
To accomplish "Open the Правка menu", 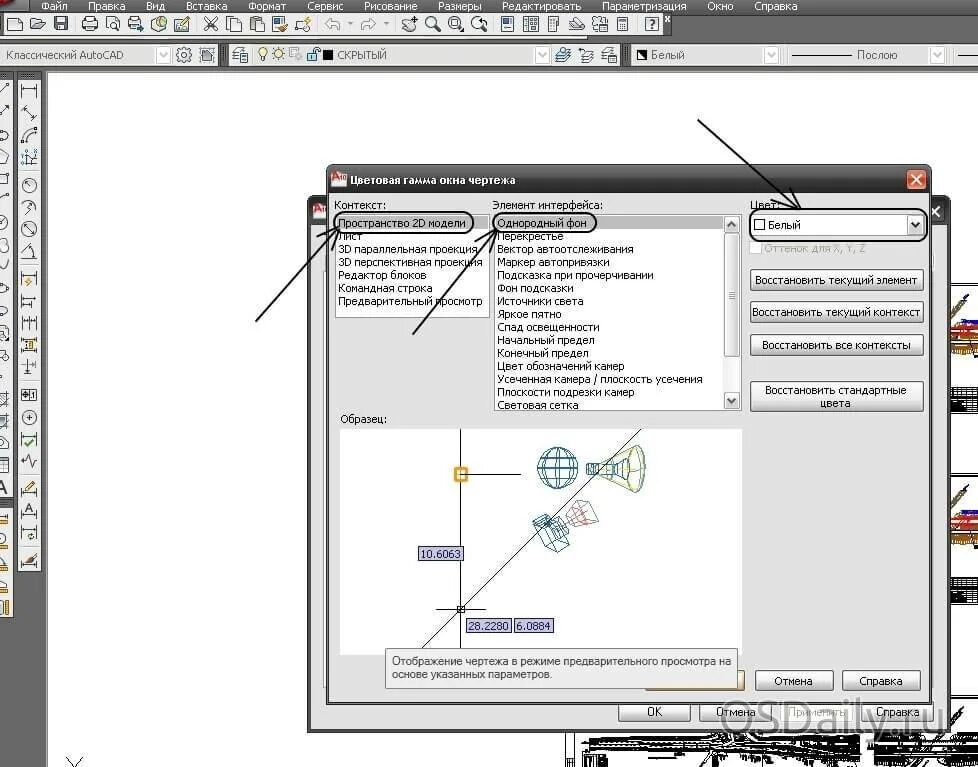I will [106, 6].
